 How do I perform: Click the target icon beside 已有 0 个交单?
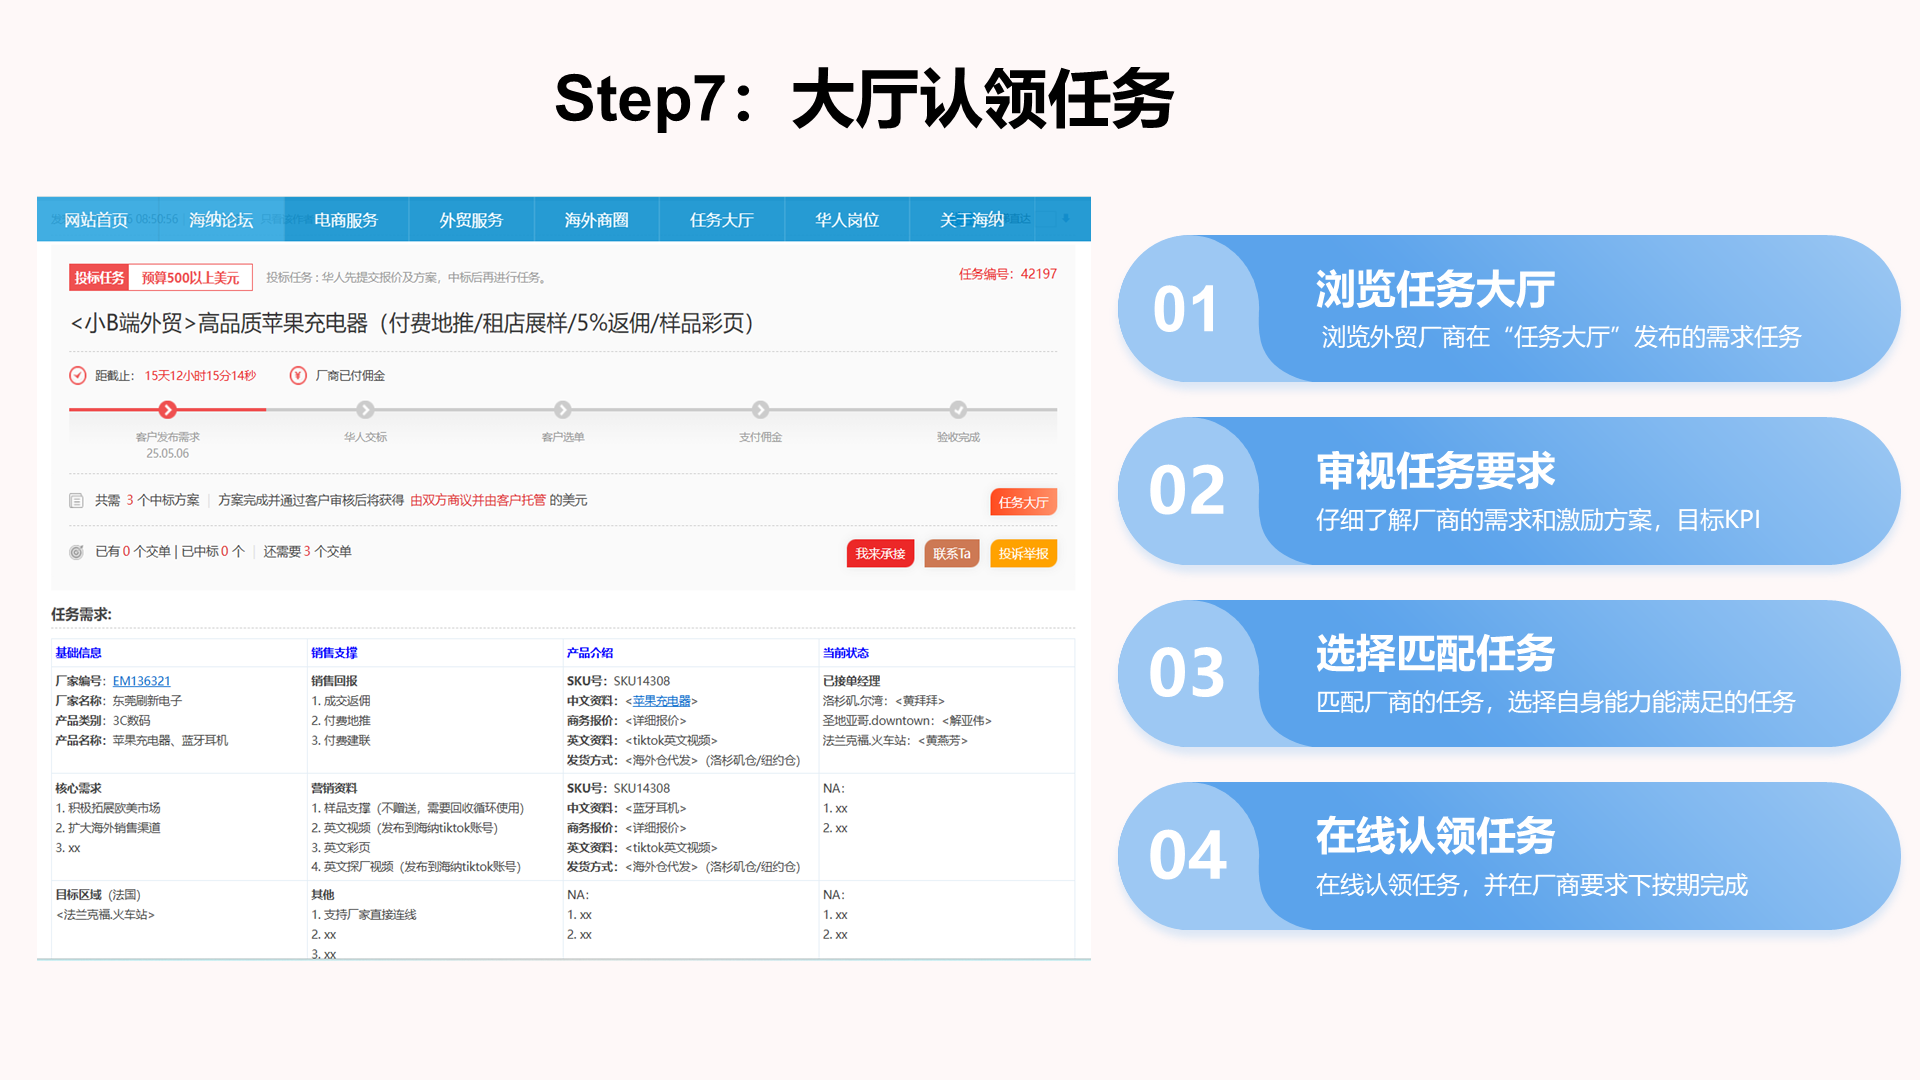coord(76,552)
